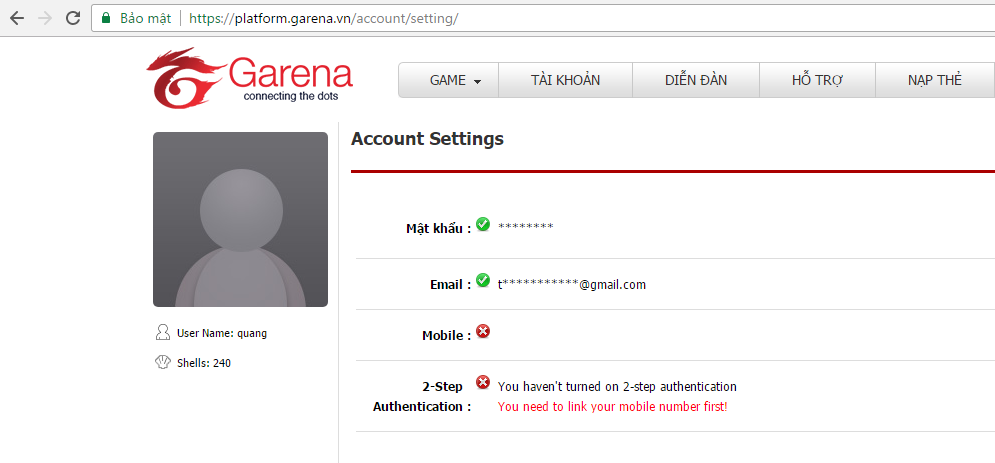The width and height of the screenshot is (995, 463).
Task: Click the user silhouette icon beside User Name
Action: 163,332
